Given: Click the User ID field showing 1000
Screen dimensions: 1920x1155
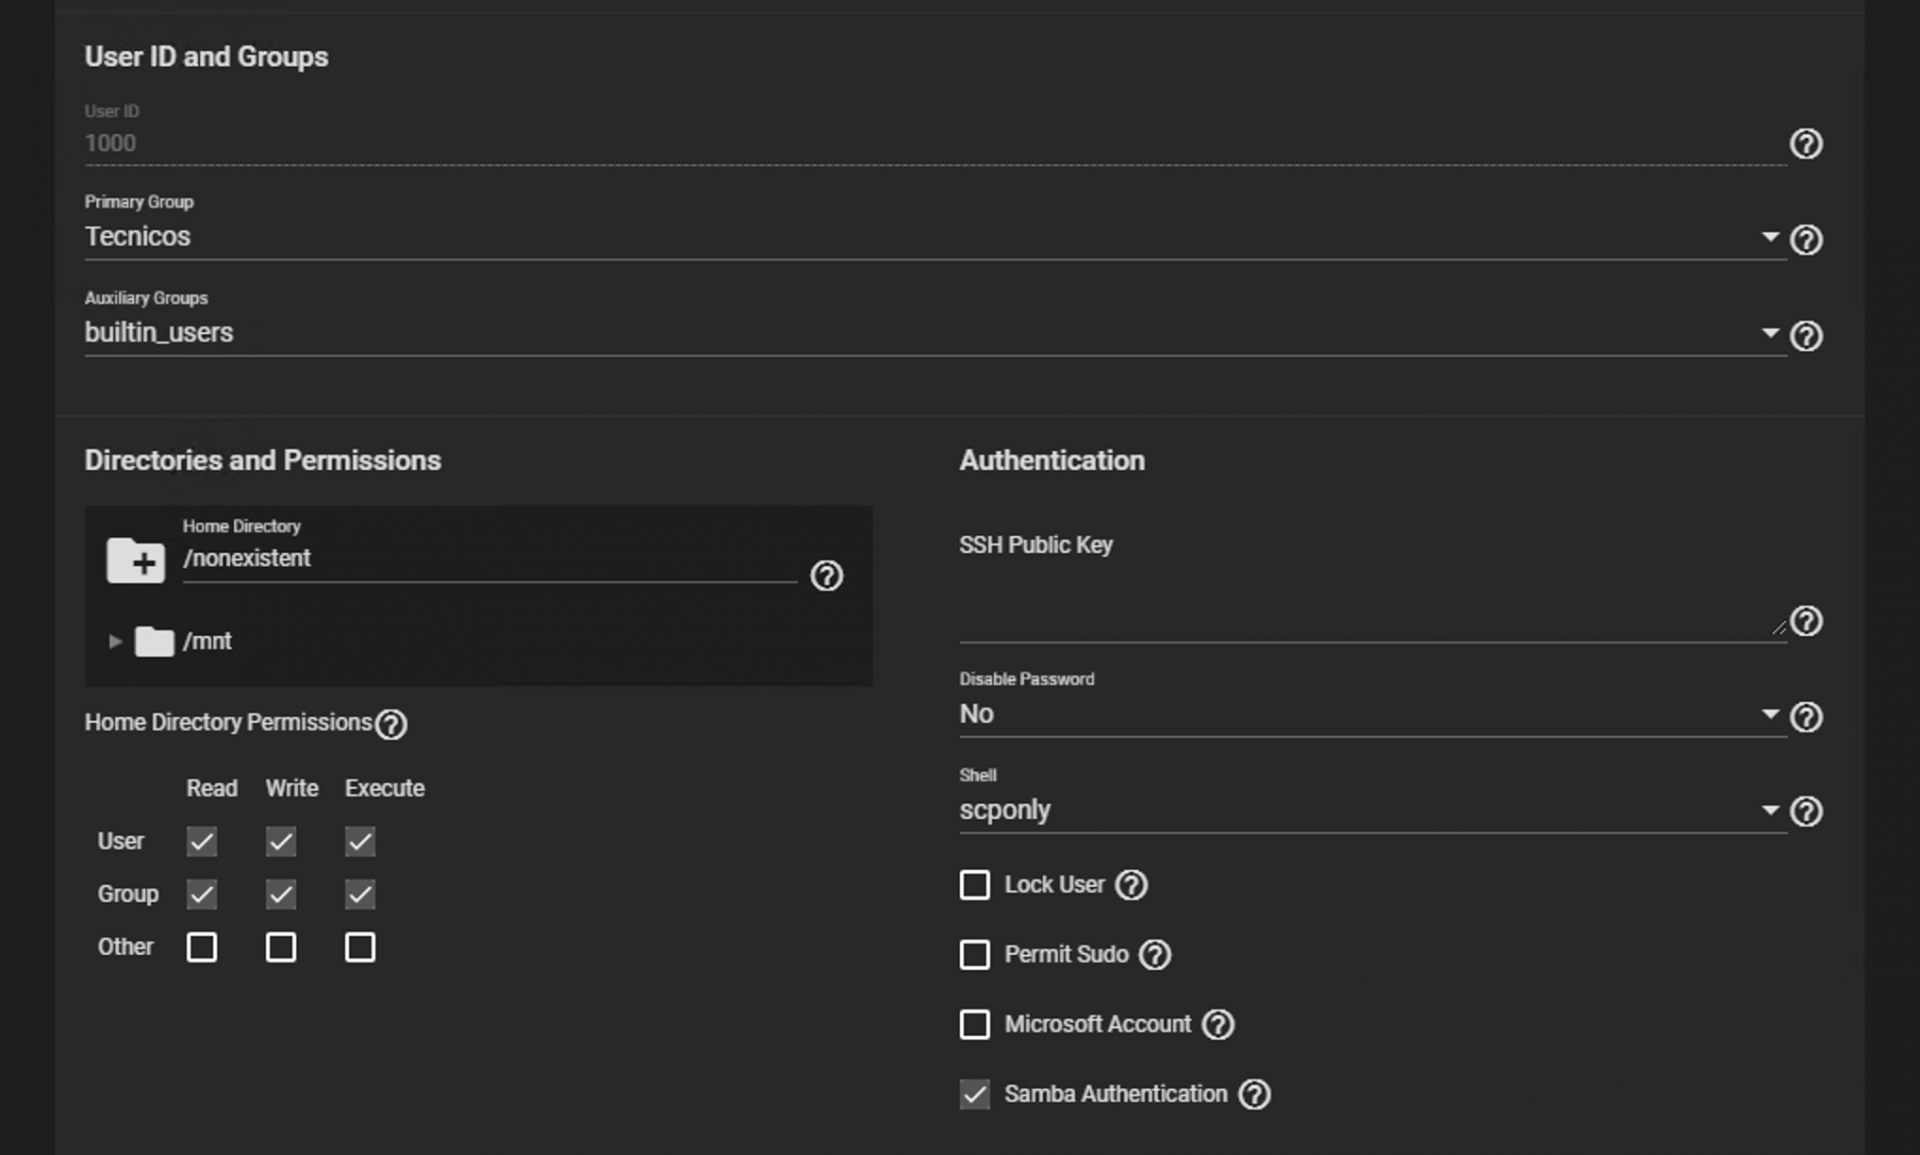Looking at the screenshot, I should [x=935, y=143].
